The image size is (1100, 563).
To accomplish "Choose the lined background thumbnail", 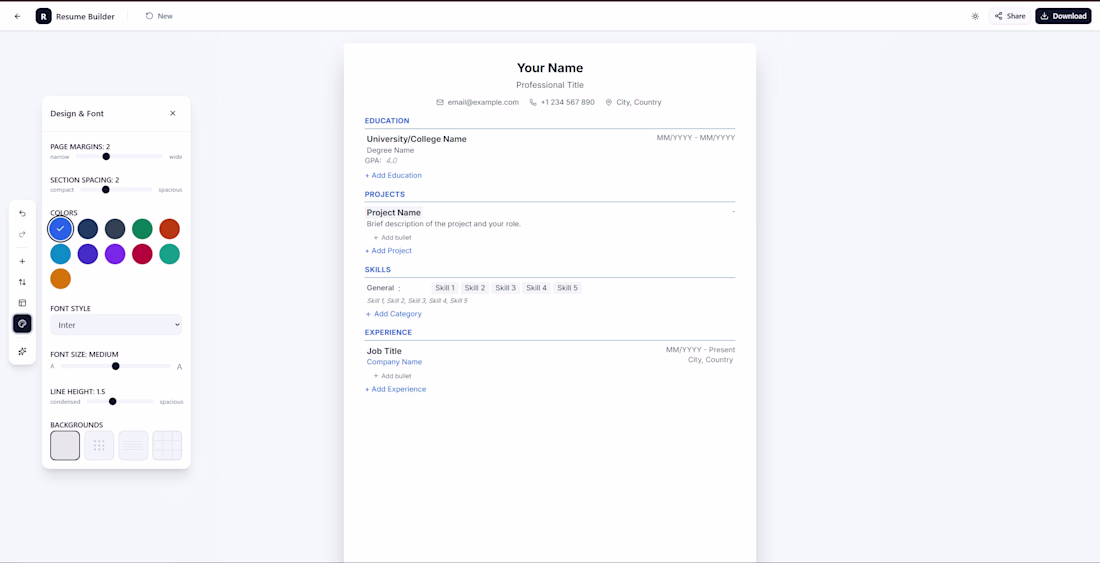I will click(x=133, y=445).
